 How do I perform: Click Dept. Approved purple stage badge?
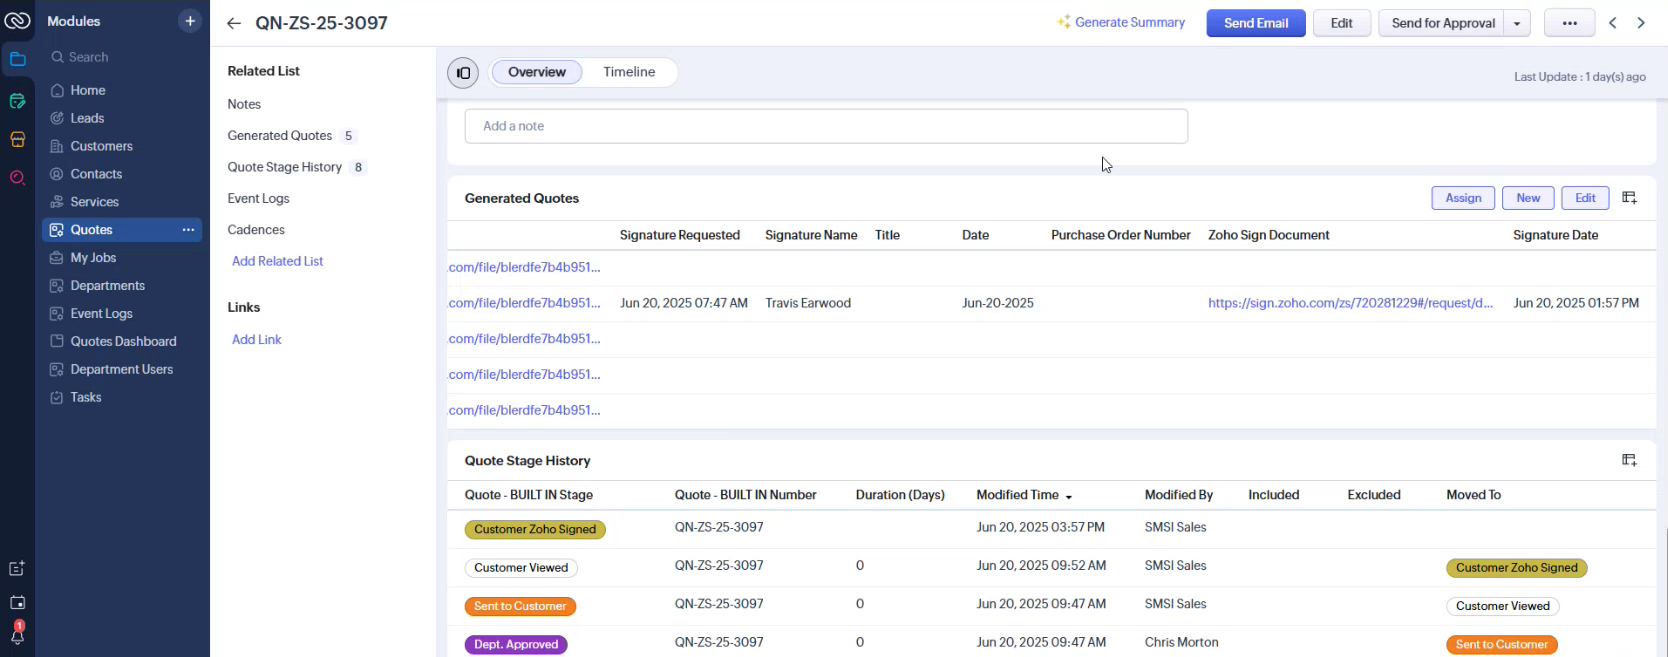pos(516,644)
